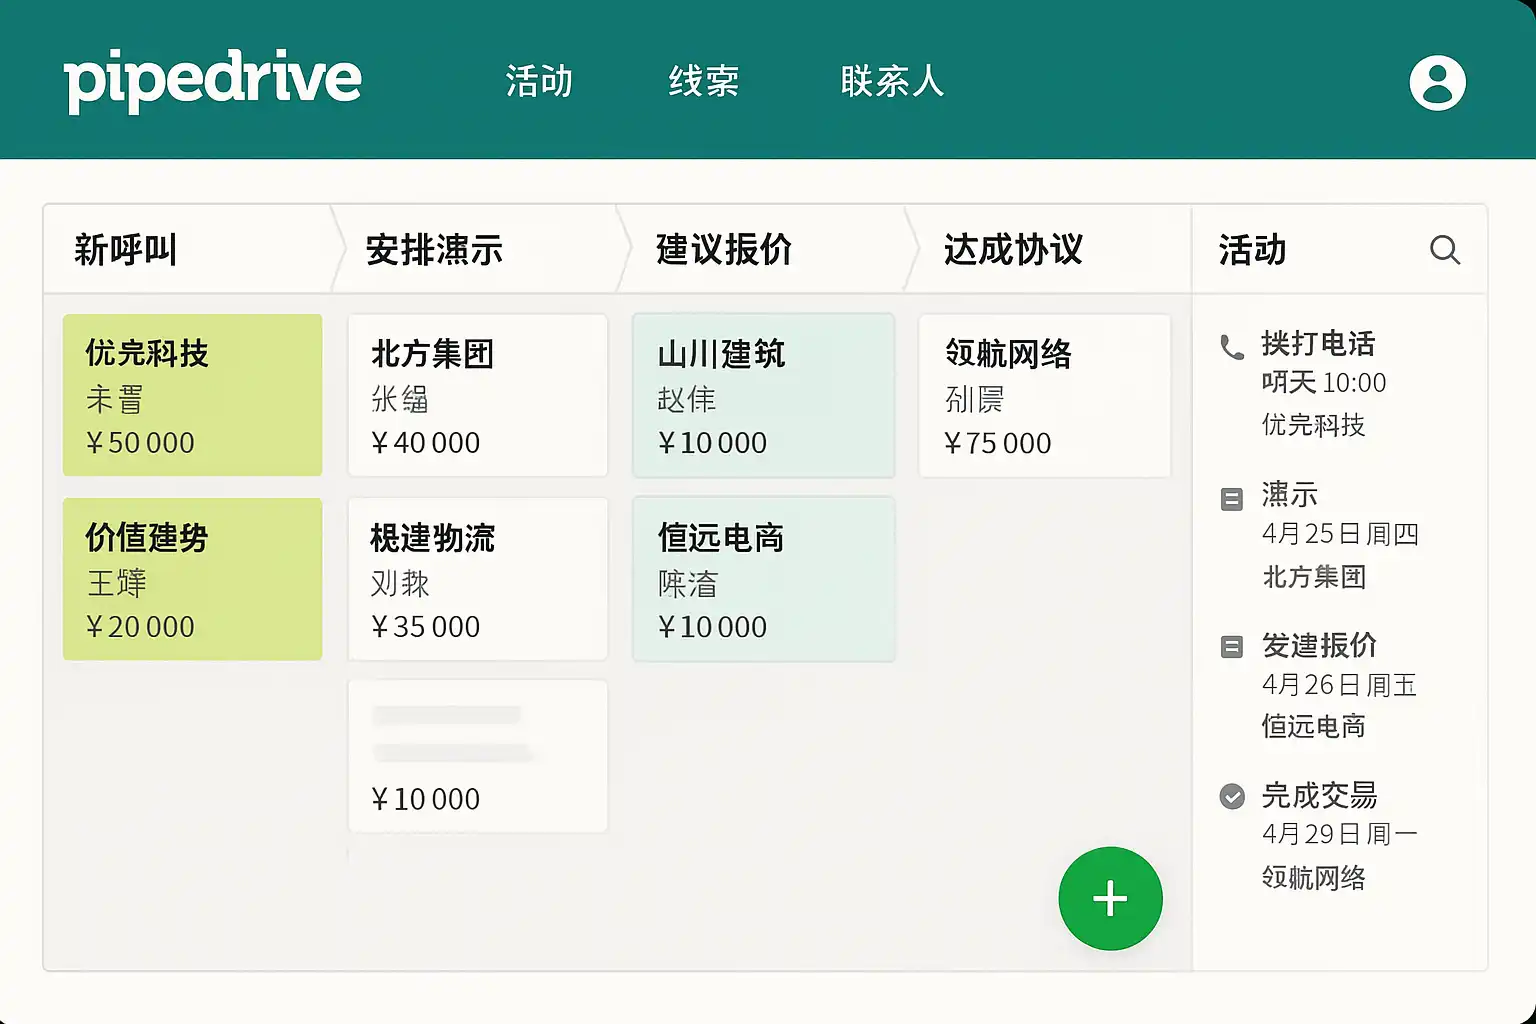Image resolution: width=1536 pixels, height=1024 pixels.
Task: Click the note icon beside 4月25日 activity
Action: 1232,498
